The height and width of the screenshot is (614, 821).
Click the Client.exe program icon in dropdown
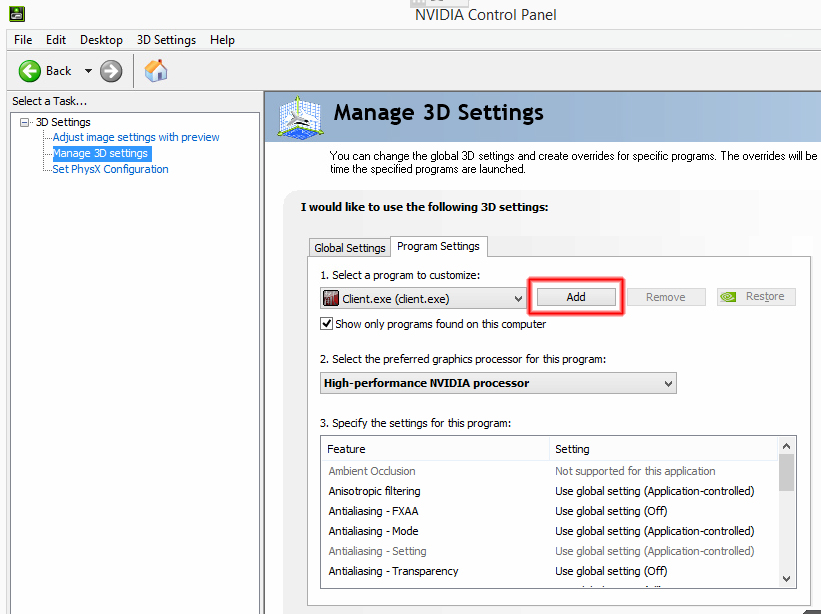coord(331,298)
